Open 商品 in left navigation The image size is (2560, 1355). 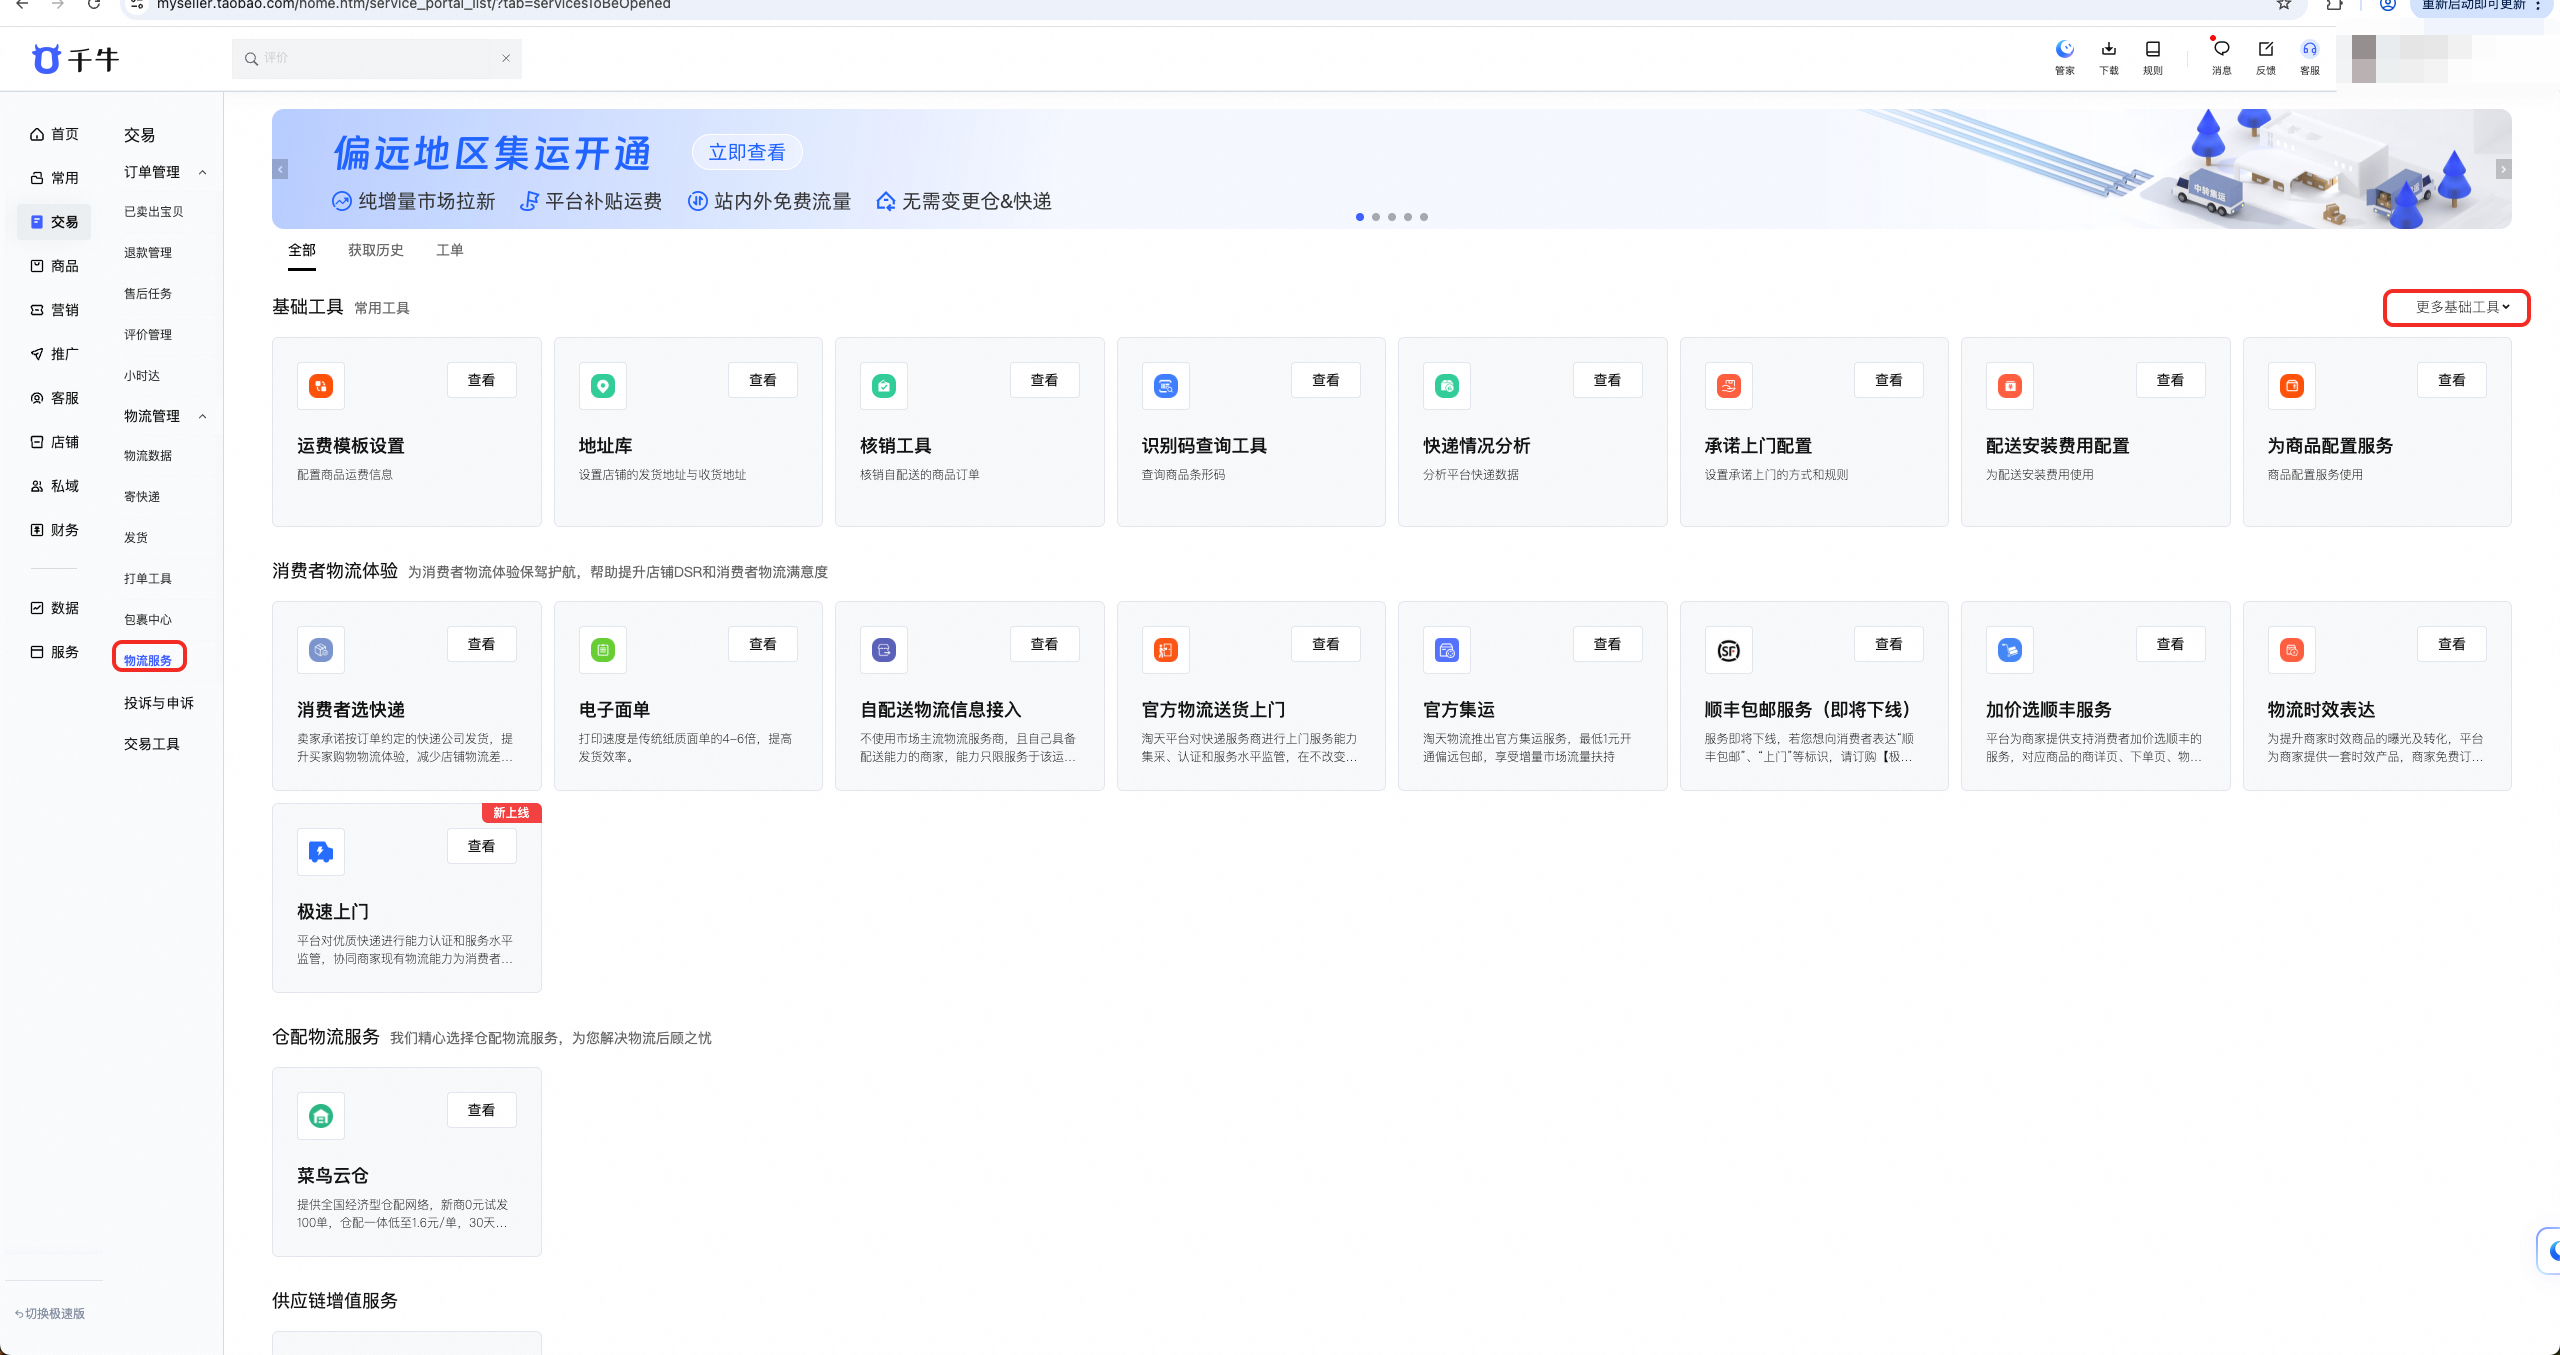click(54, 266)
